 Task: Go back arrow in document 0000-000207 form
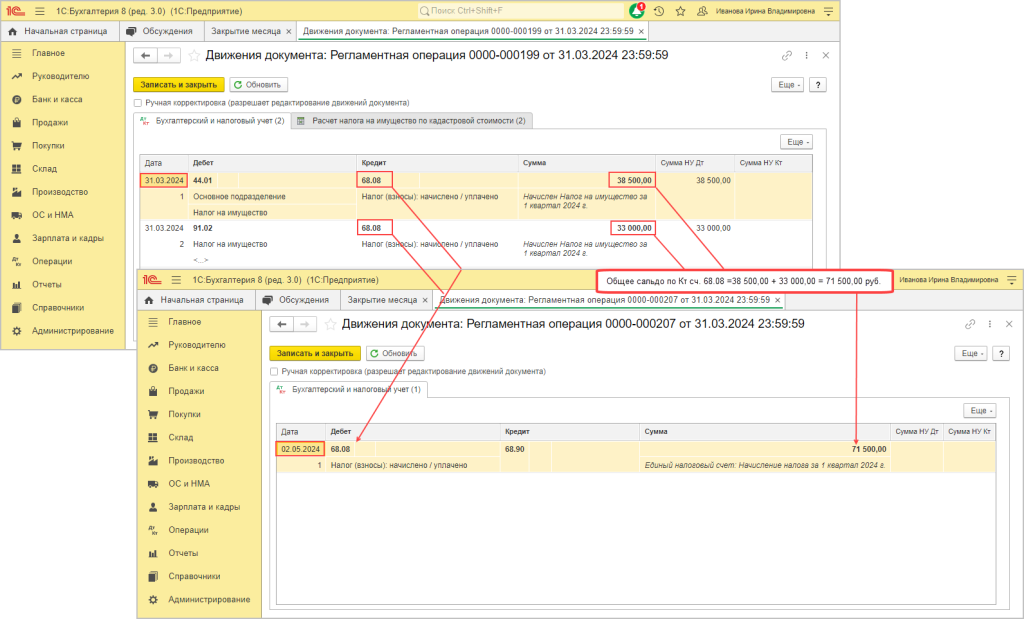pyautogui.click(x=283, y=325)
